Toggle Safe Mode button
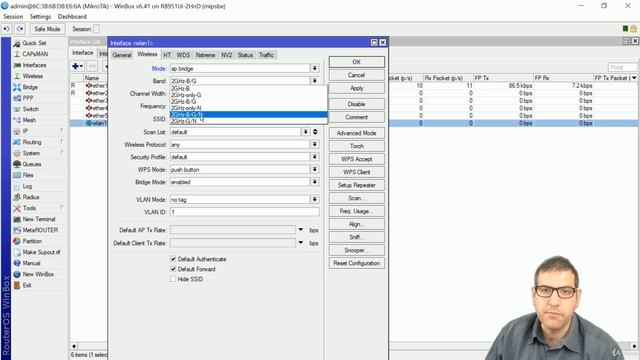The height and width of the screenshot is (360, 640). 47,29
